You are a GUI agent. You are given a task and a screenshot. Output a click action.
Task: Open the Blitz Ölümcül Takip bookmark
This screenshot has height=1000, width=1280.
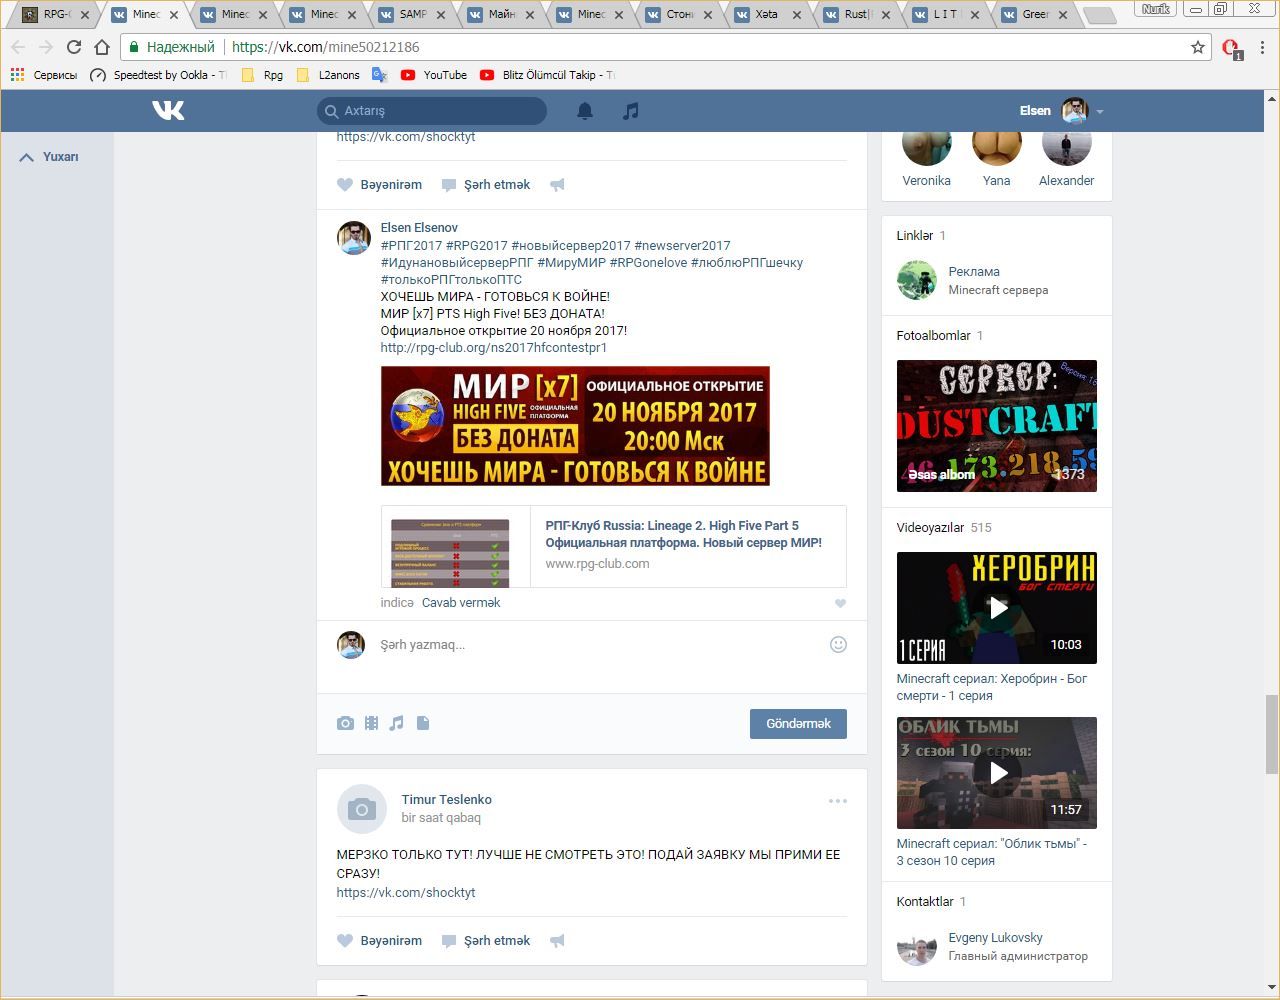(x=547, y=75)
